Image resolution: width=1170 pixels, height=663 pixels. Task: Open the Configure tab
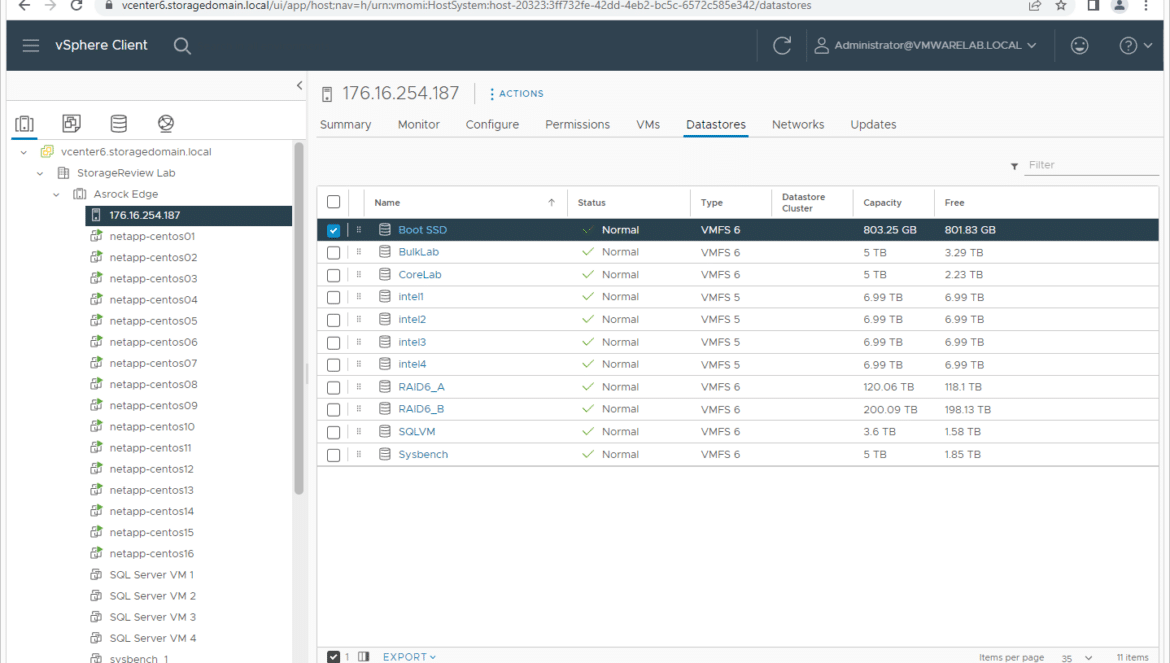point(492,125)
